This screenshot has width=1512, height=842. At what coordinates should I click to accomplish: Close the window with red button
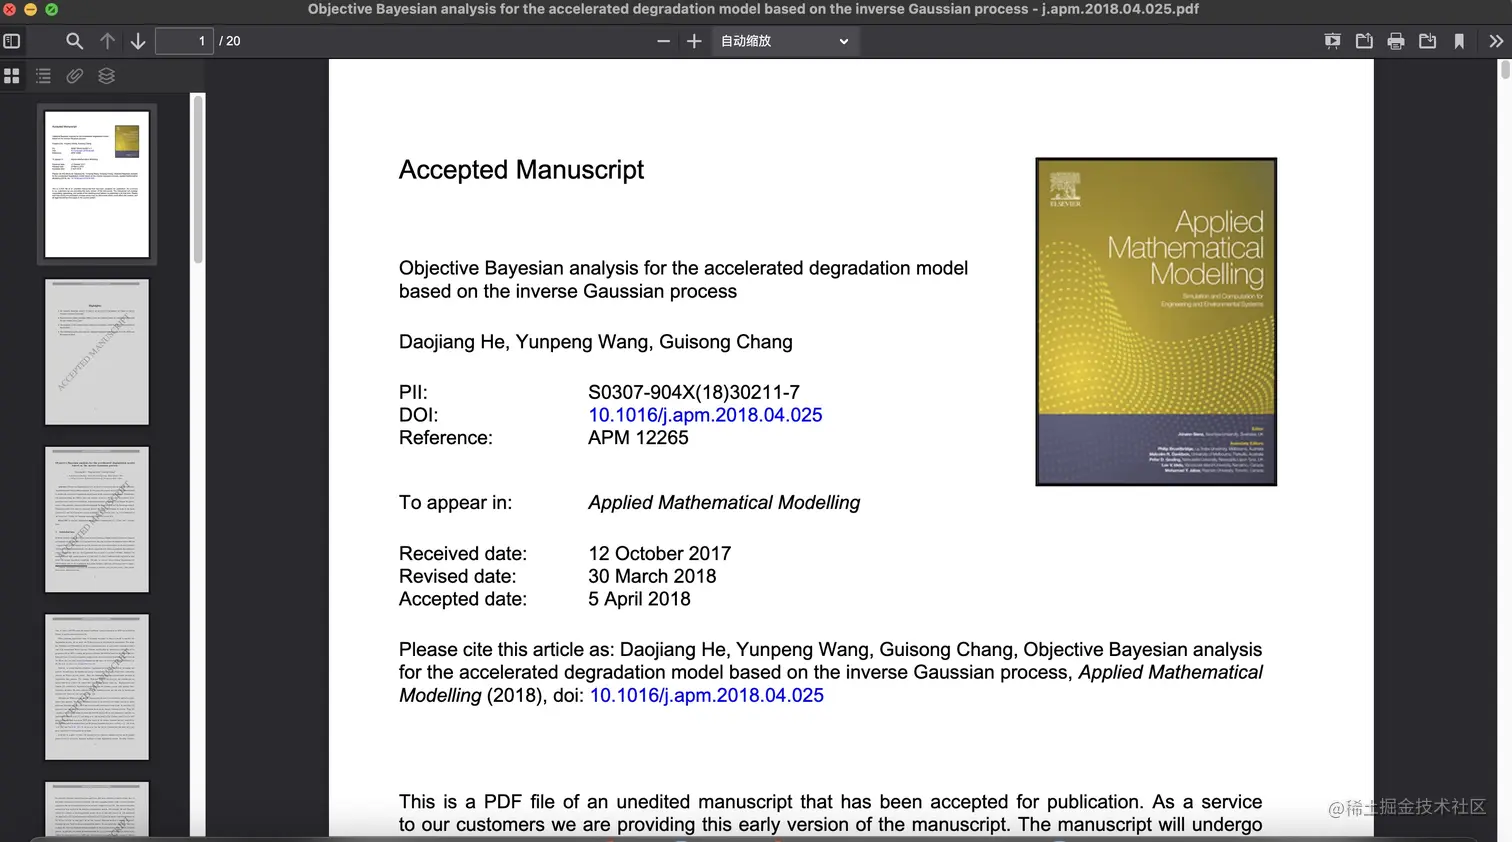tap(9, 9)
